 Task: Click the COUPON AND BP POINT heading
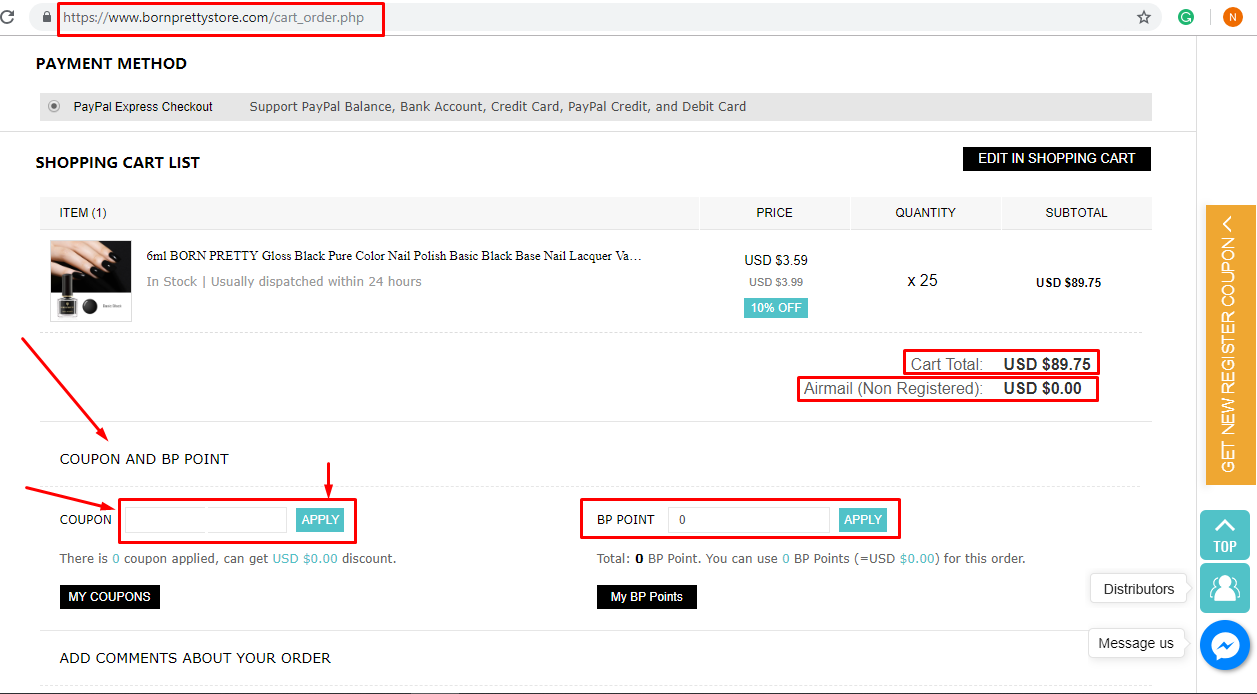pos(144,459)
